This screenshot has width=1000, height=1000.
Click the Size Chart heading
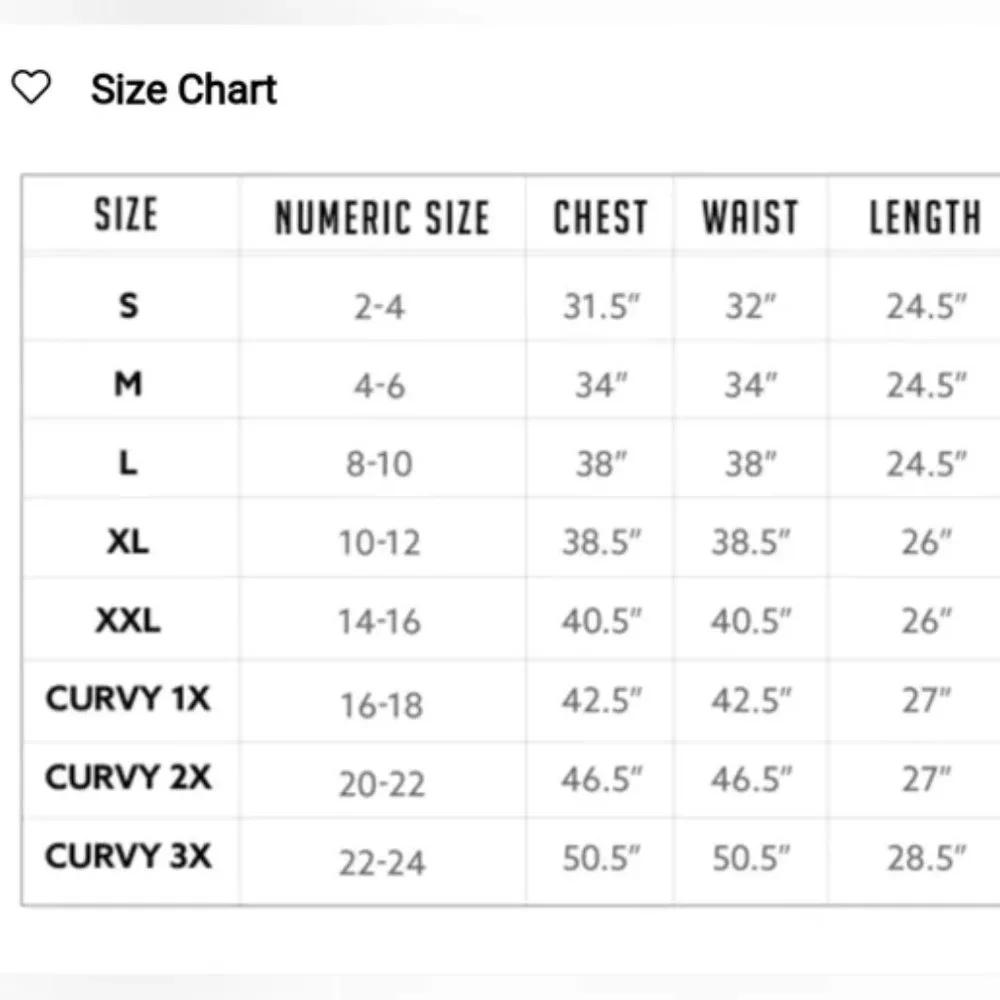tap(184, 90)
